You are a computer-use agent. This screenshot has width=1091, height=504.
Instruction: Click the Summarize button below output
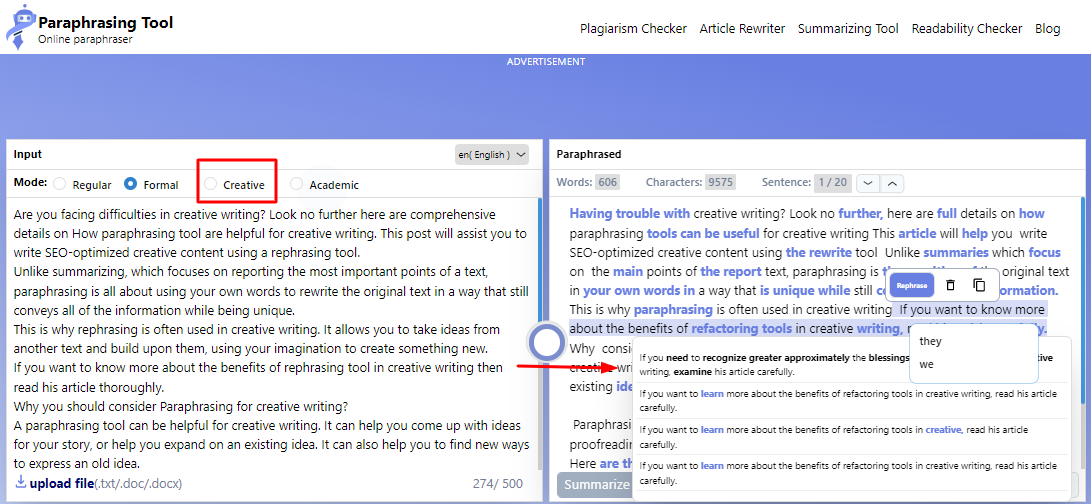tap(594, 485)
